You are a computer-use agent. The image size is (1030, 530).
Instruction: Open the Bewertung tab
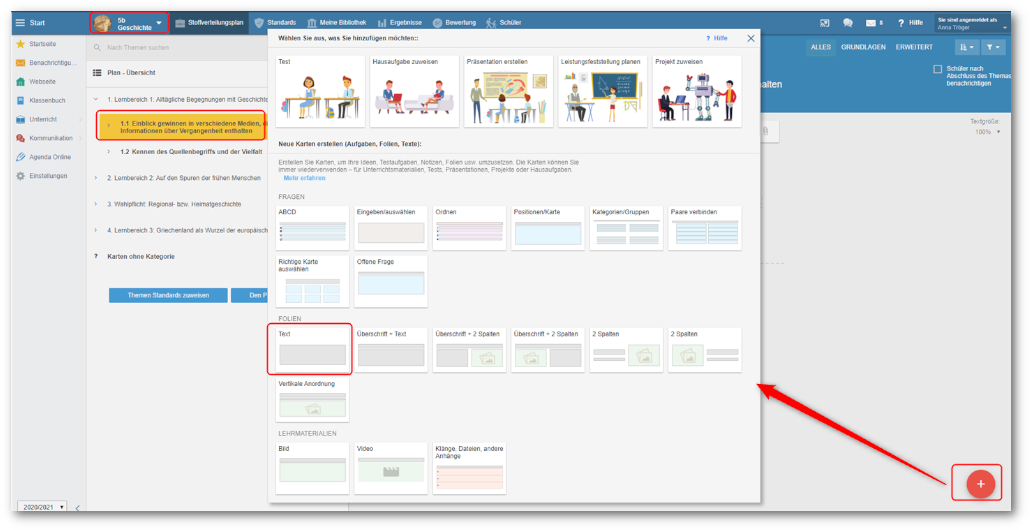tap(454, 23)
